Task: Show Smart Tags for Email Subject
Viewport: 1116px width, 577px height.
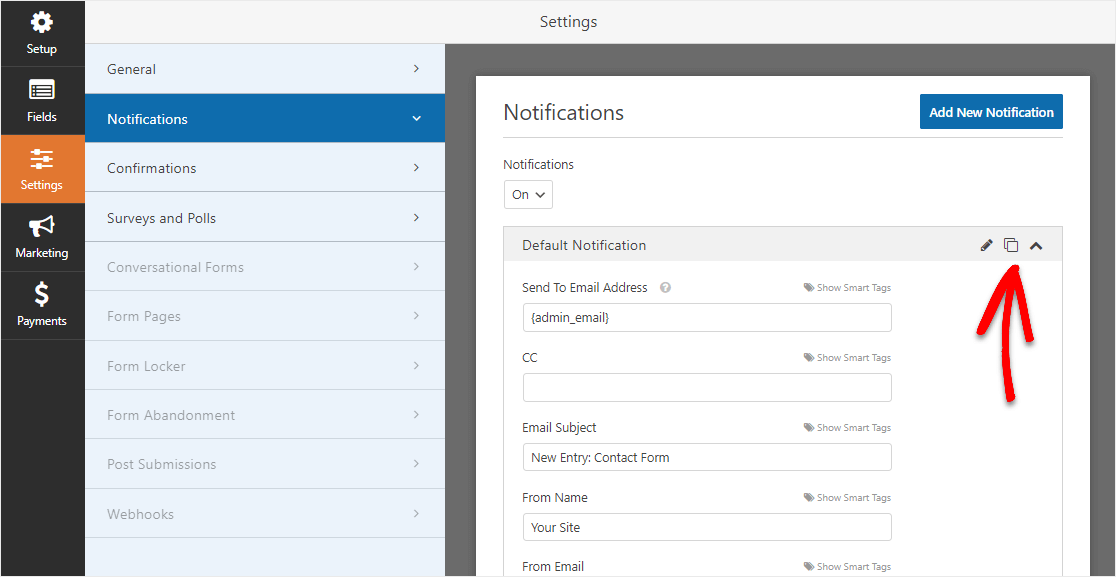Action: coord(847,428)
